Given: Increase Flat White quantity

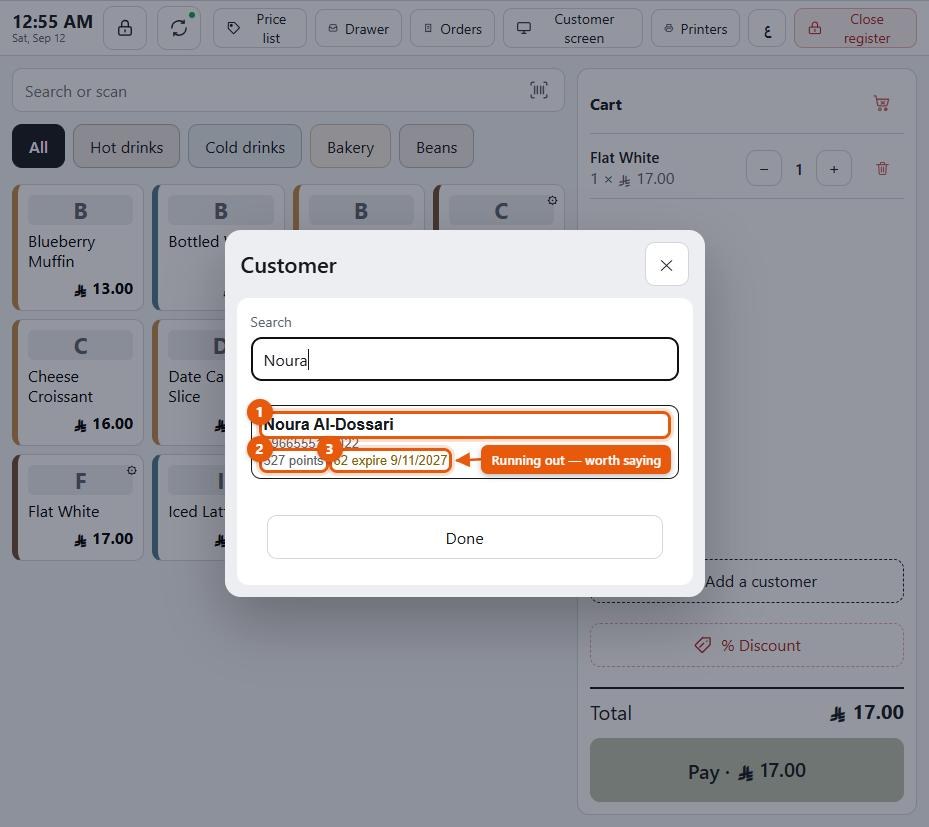Looking at the screenshot, I should coord(834,169).
